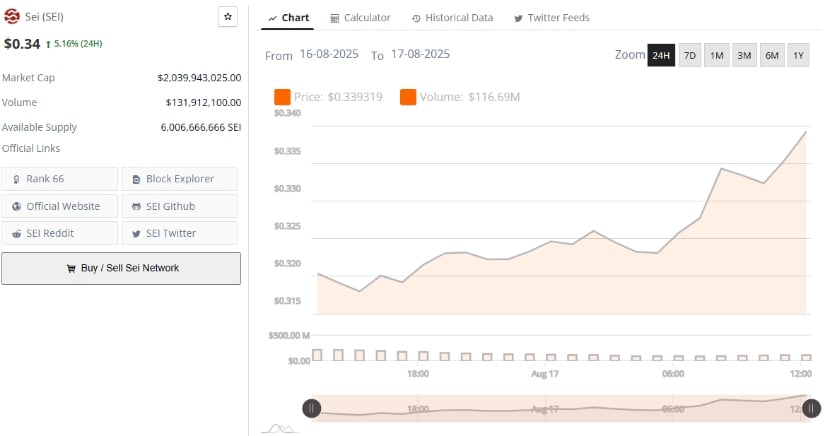Select the 1Y zoom range

pos(798,55)
